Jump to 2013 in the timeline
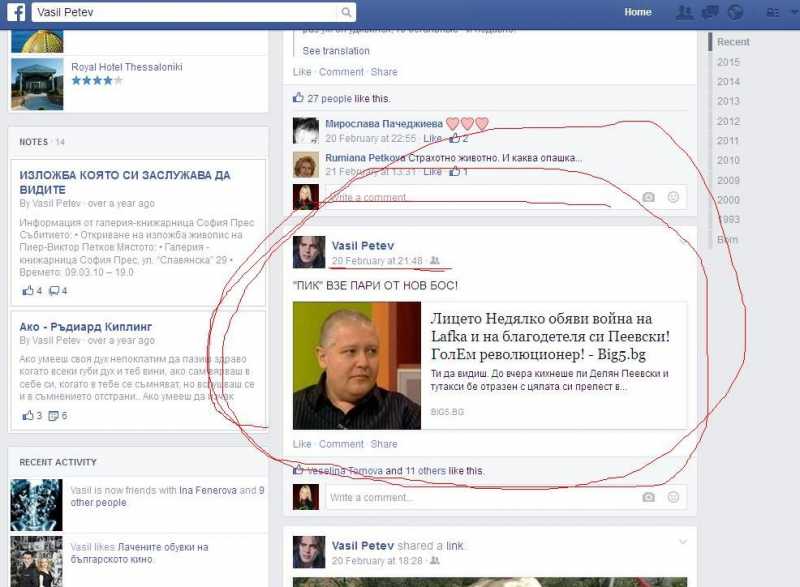The height and width of the screenshot is (587, 800). pos(728,101)
